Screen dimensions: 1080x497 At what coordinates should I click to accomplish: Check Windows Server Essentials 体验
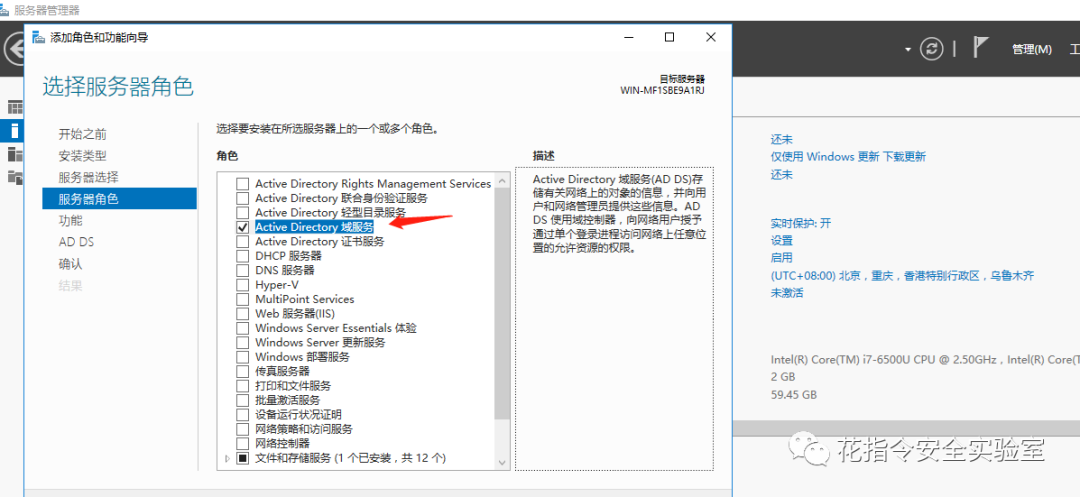pos(242,328)
